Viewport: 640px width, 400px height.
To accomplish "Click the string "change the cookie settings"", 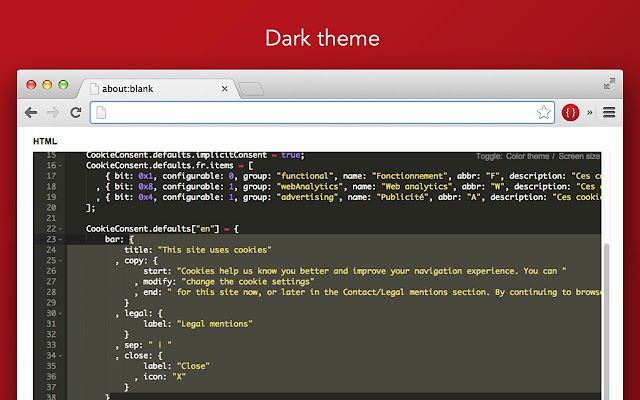I will [248, 282].
